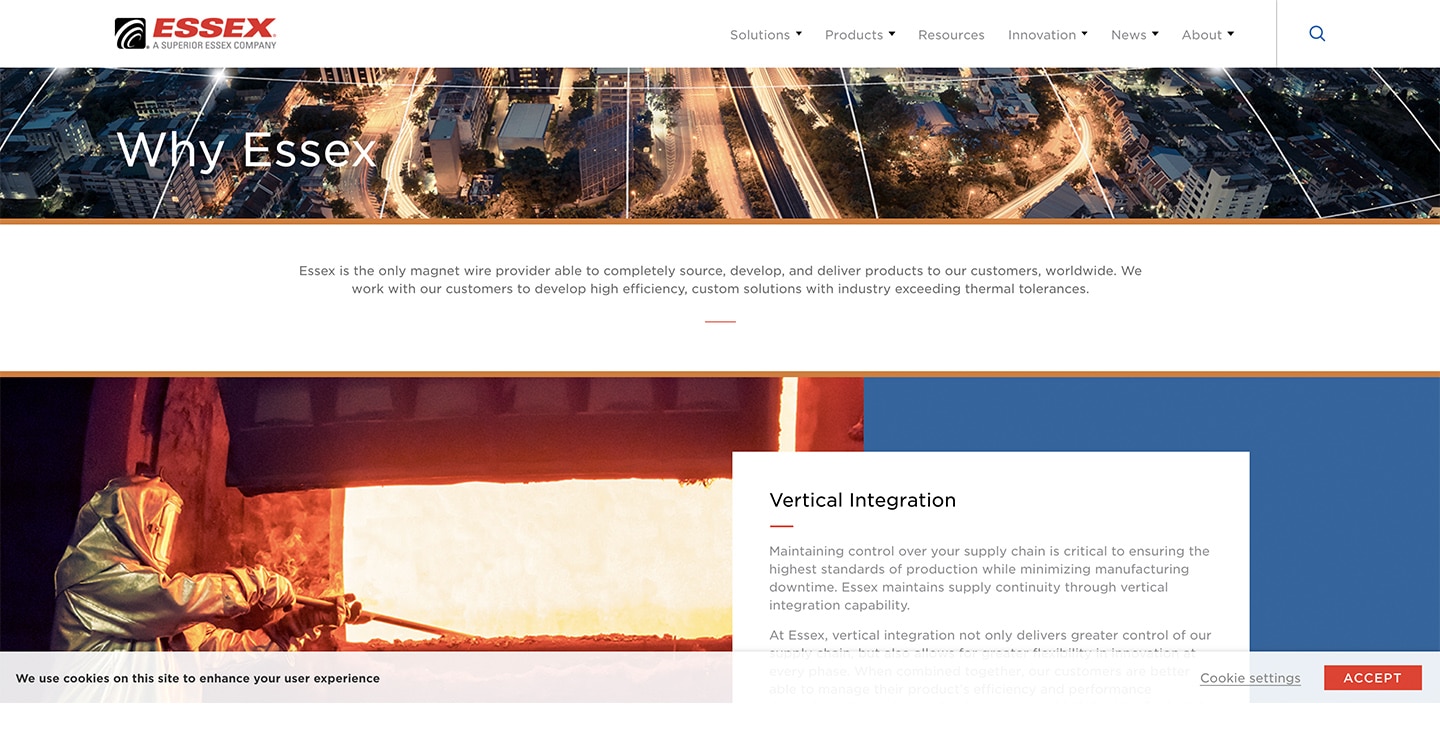This screenshot has height=746, width=1440.
Task: Click the Why Essex page heading
Action: (x=247, y=150)
